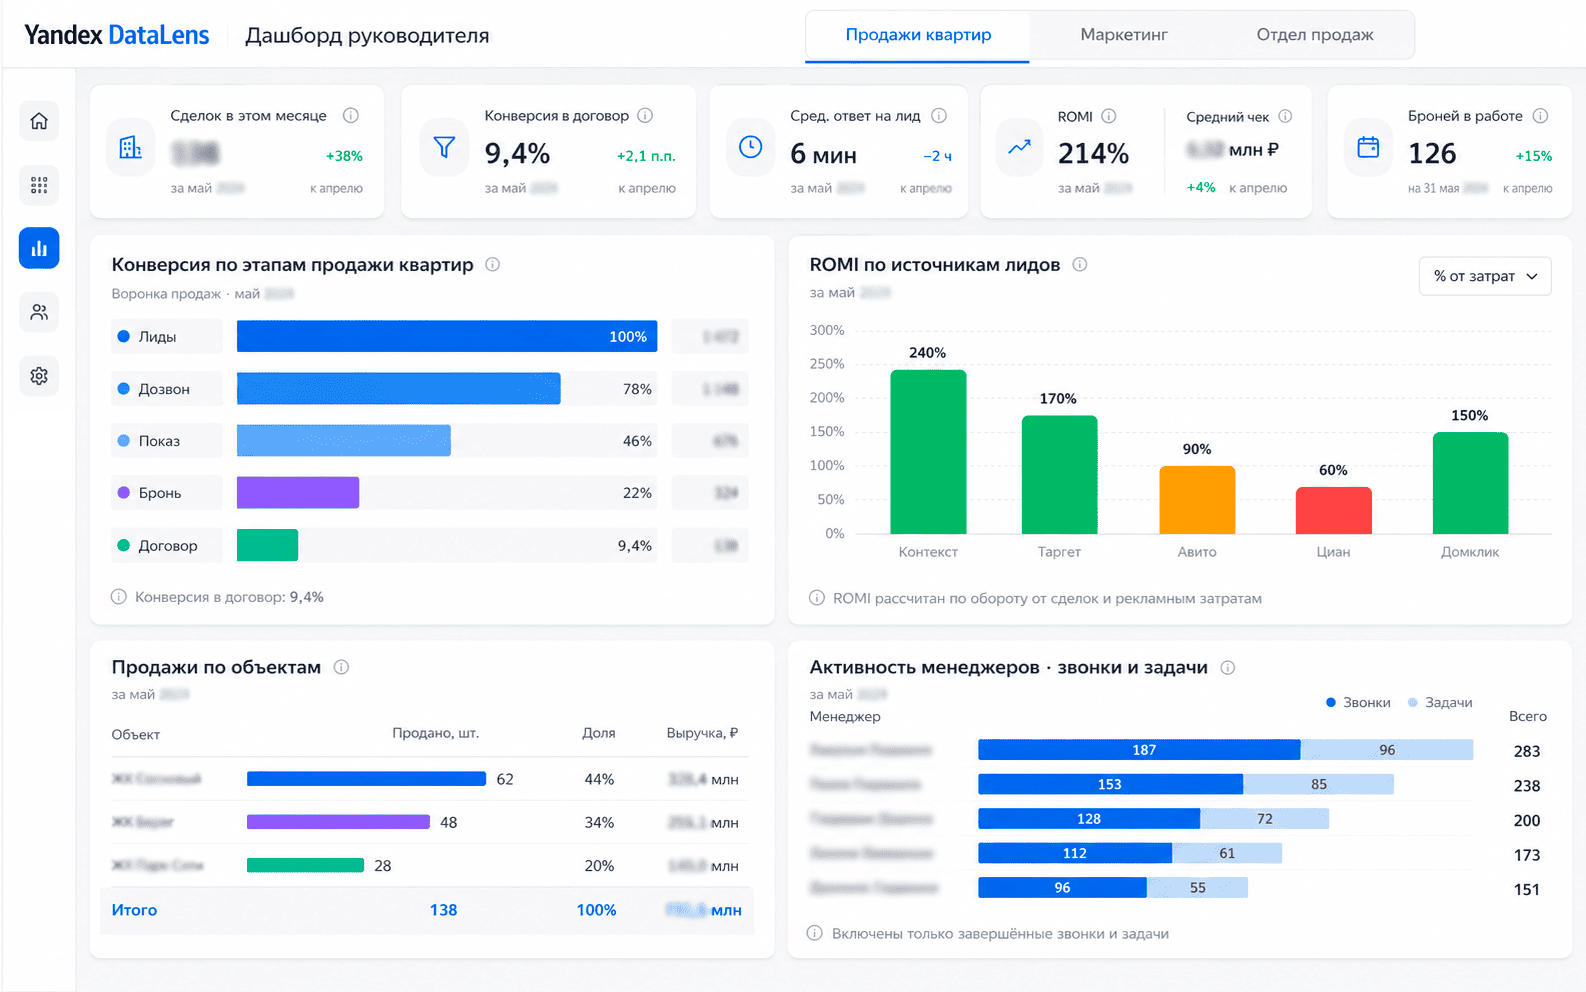This screenshot has height=992, width=1586.
Task: Click the 96 tasks bar segment in top row
Action: [1387, 750]
